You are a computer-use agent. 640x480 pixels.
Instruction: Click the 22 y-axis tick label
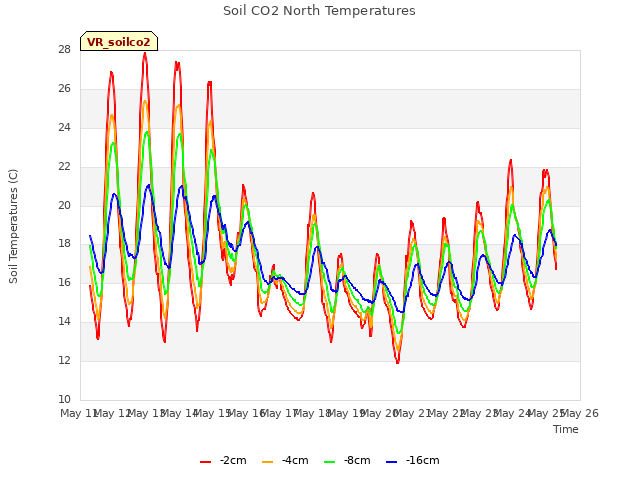[64, 167]
